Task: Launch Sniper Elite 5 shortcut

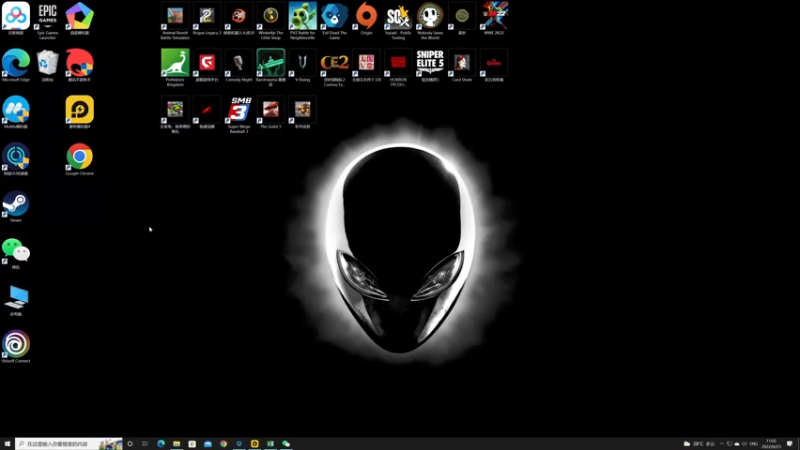Action: point(430,65)
